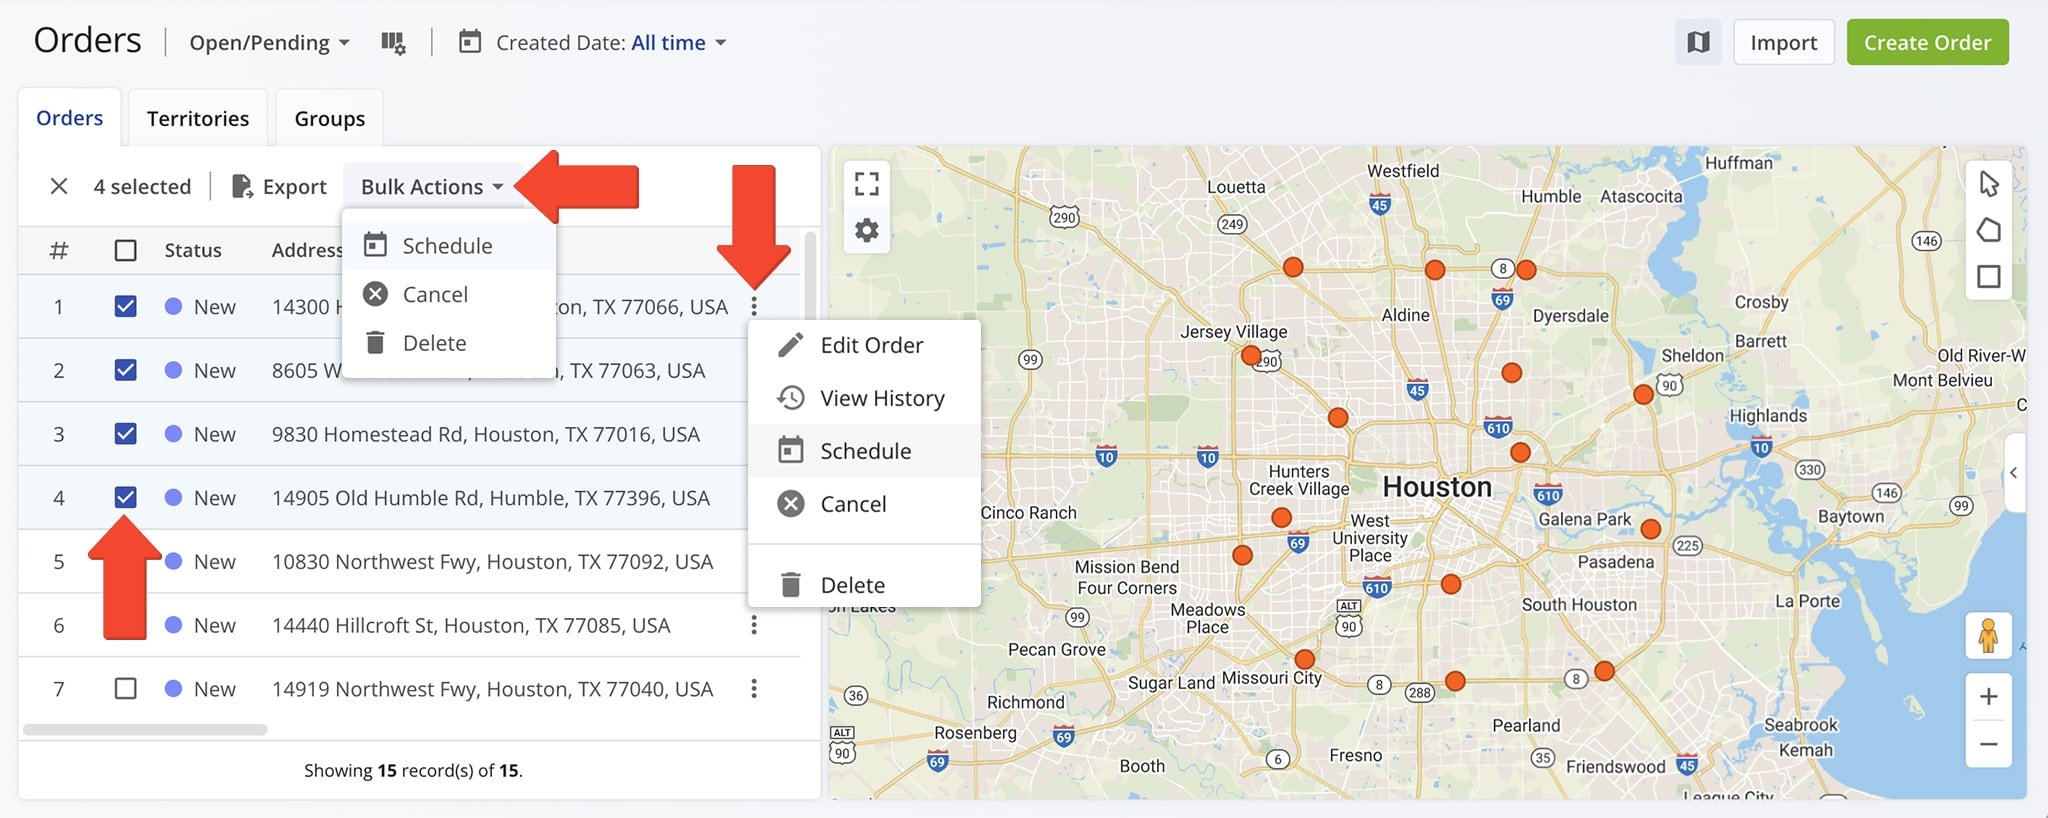Screen dimensions: 2048x818
Task: Clear selection with the X icon
Action: point(59,186)
